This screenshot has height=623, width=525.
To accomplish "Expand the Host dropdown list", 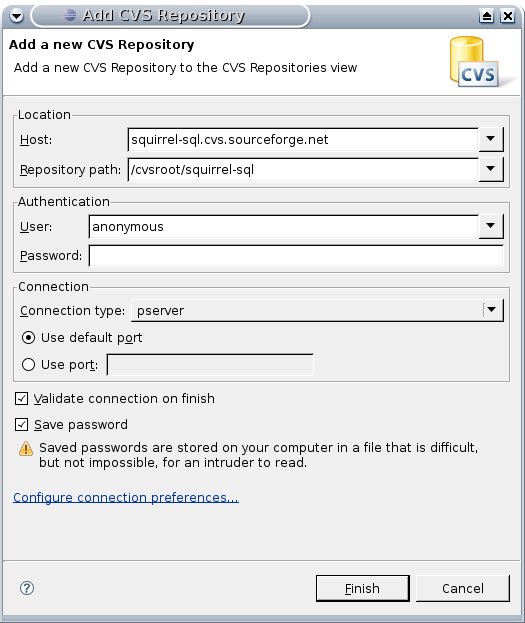I will point(491,139).
